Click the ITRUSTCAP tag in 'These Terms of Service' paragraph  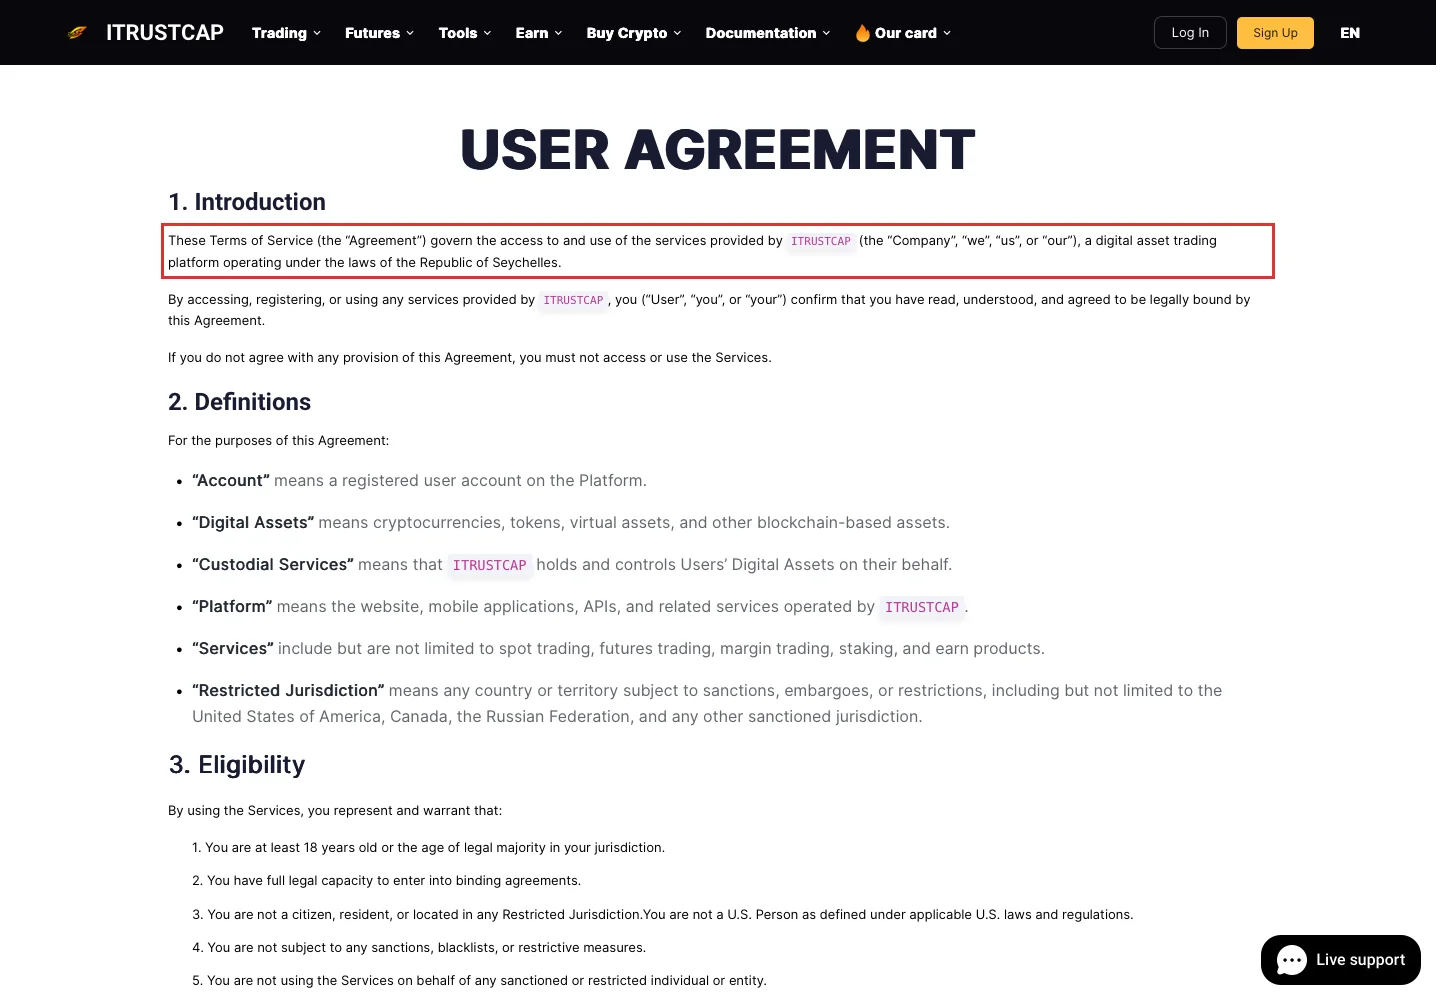click(821, 241)
